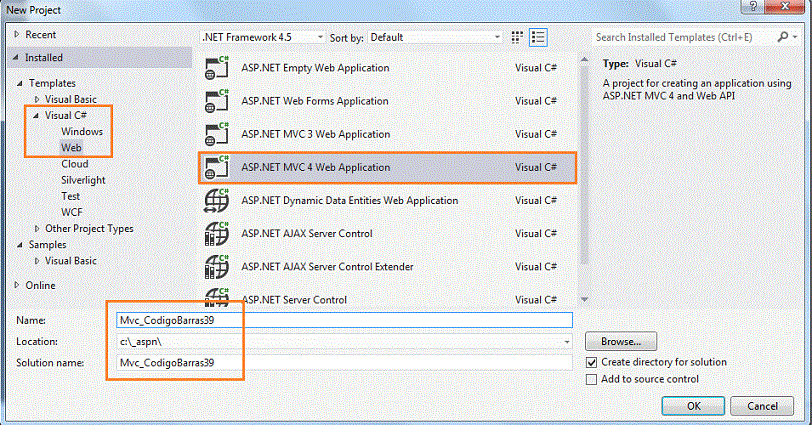Click the template list scrollbar down arrow

coord(584,299)
